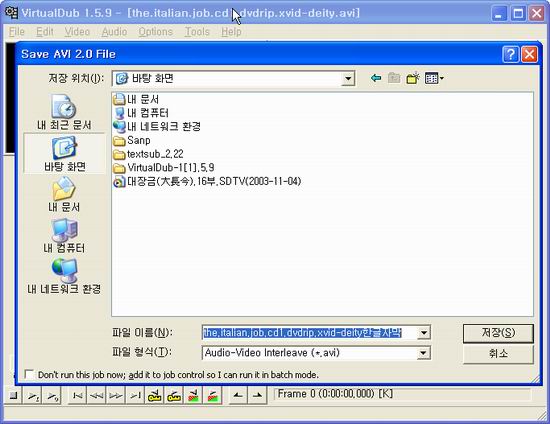
Task: Expand the 파일 이름 filename dropdown arrow
Action: [x=423, y=332]
